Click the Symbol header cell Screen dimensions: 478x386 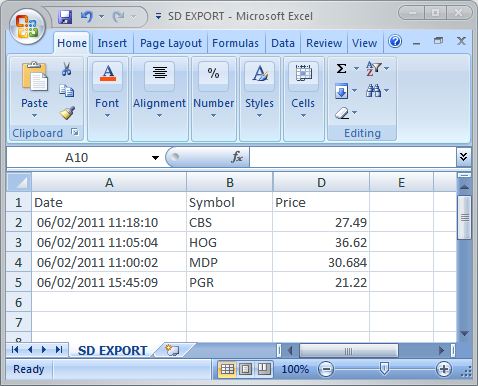tap(230, 202)
